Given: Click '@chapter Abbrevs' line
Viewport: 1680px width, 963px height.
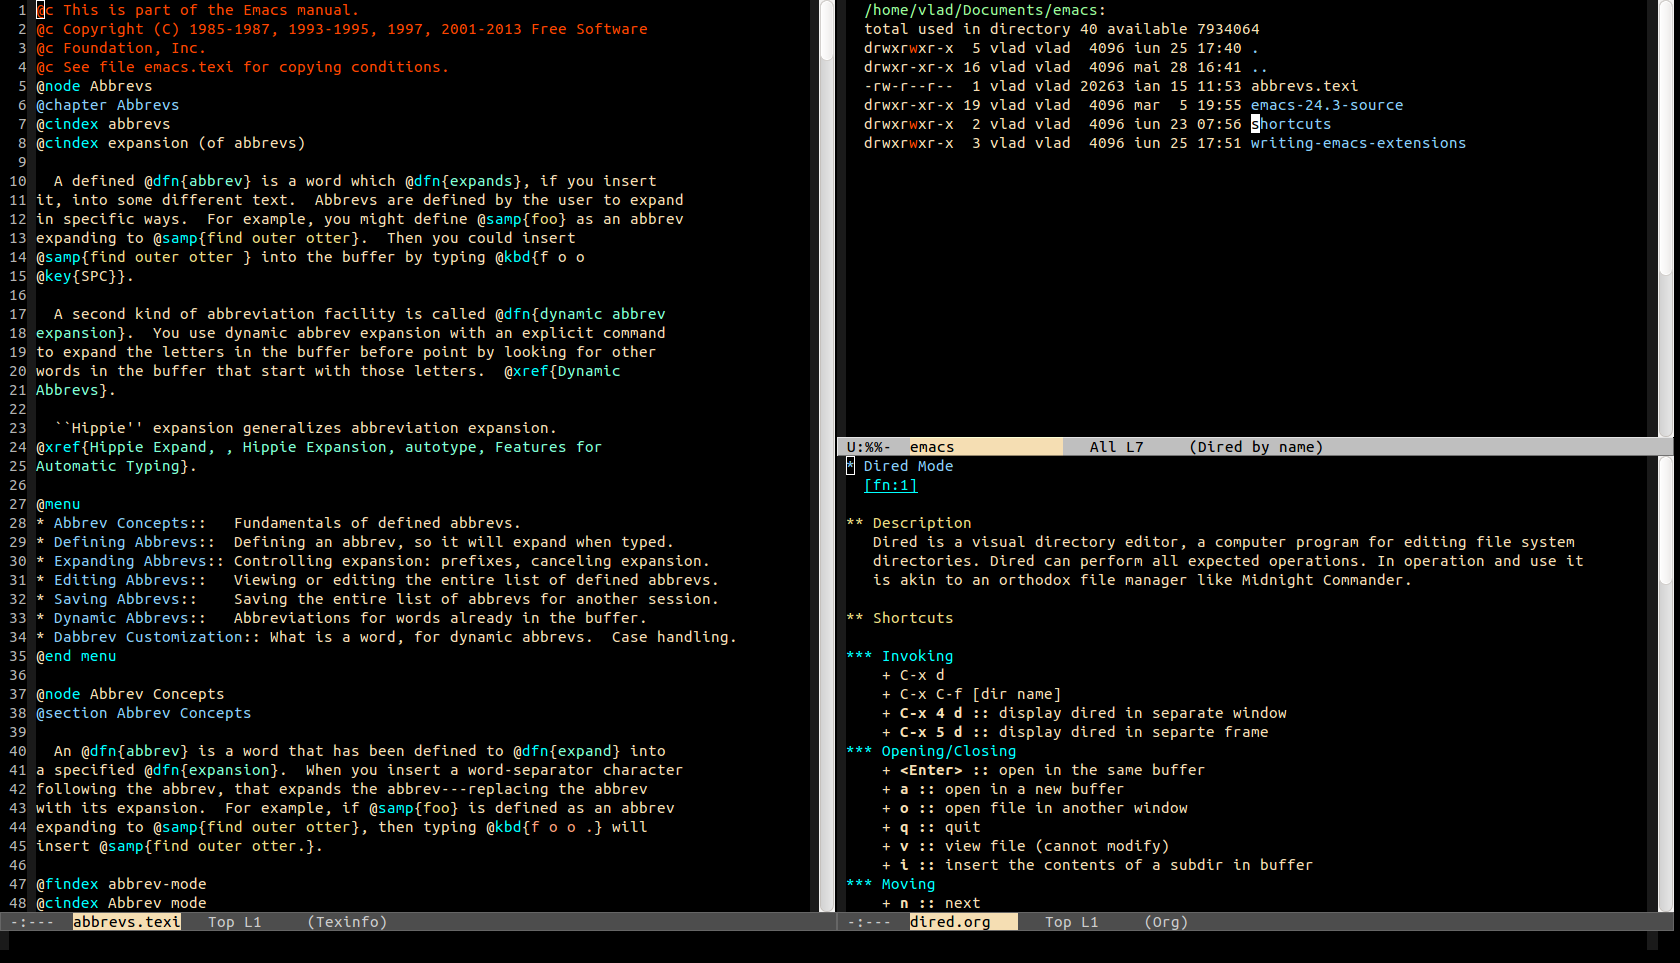Looking at the screenshot, I should pyautogui.click(x=108, y=105).
